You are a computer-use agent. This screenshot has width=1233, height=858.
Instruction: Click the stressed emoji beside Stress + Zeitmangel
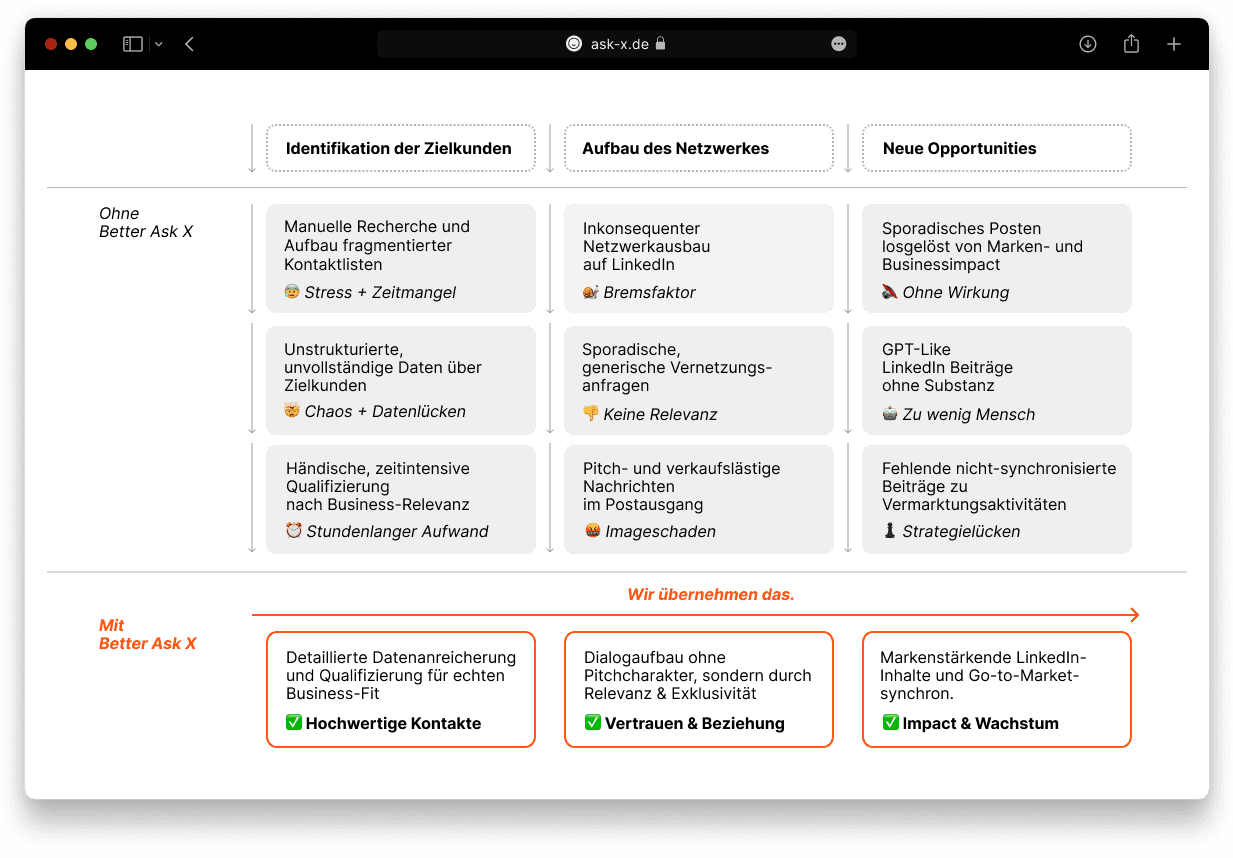tap(292, 292)
